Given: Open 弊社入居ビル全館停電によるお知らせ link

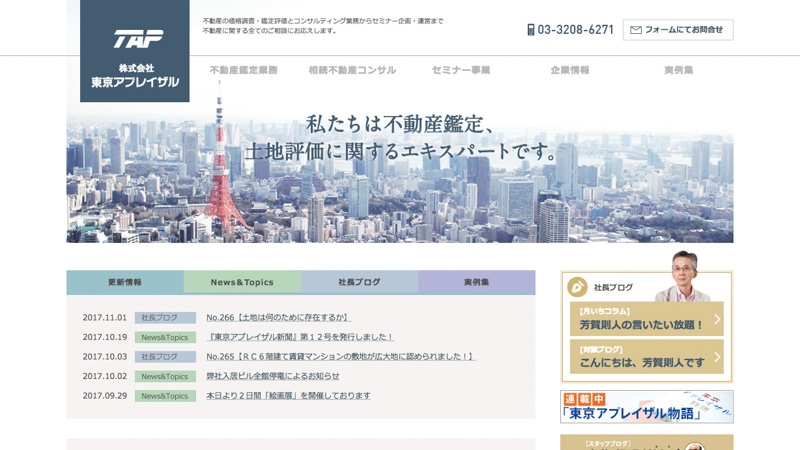Looking at the screenshot, I should coord(272,376).
